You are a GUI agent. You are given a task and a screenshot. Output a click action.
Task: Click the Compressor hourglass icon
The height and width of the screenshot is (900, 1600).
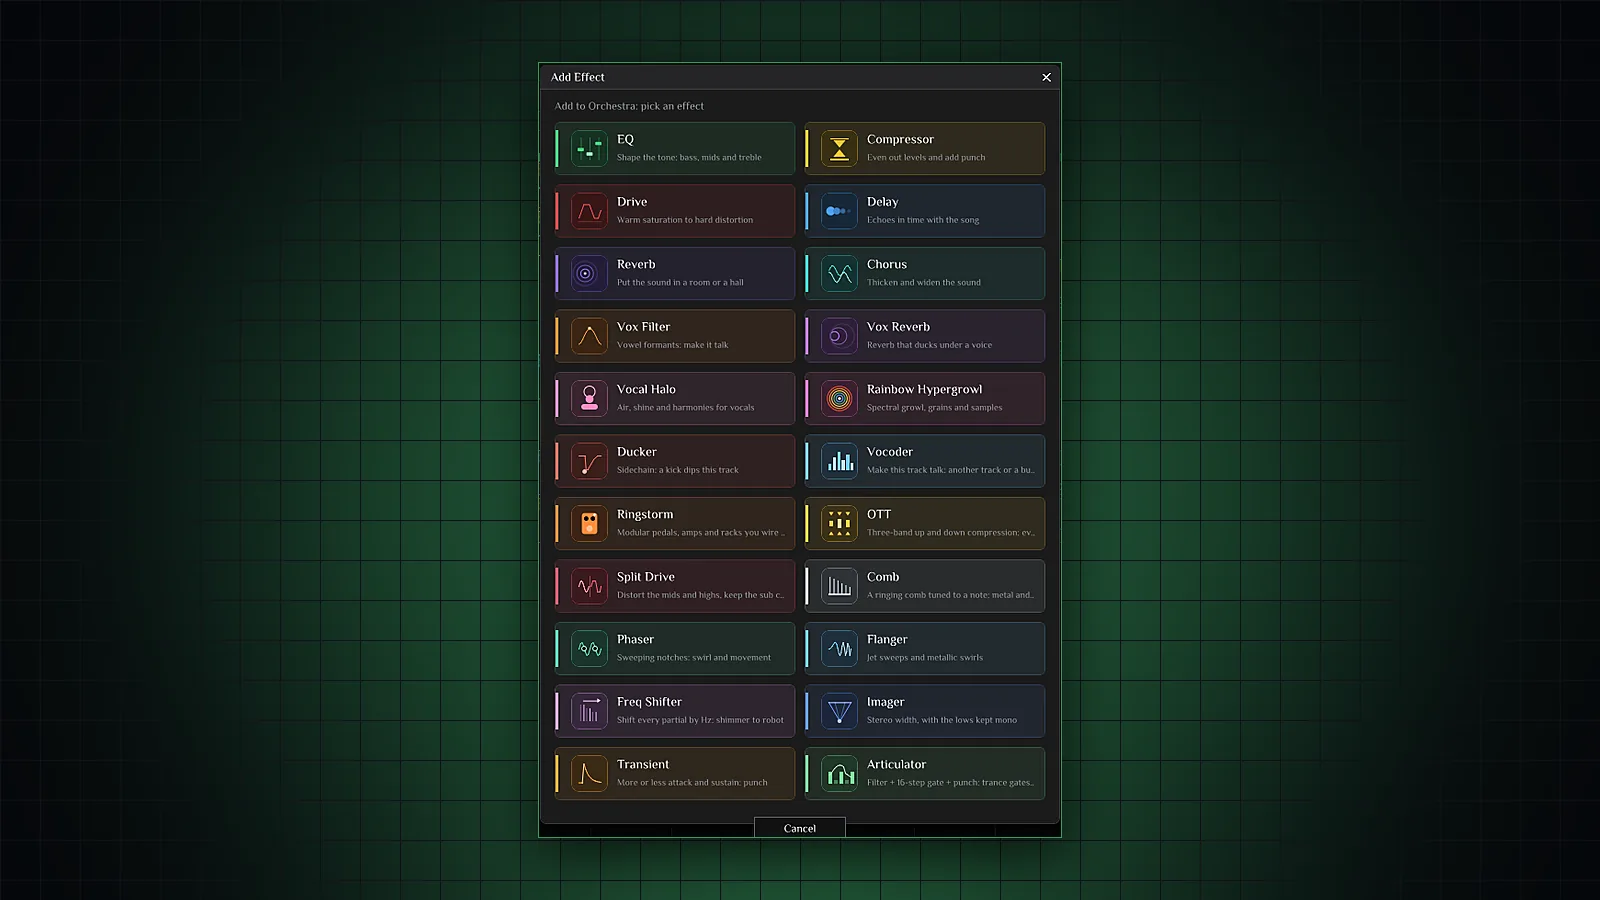pyautogui.click(x=839, y=149)
